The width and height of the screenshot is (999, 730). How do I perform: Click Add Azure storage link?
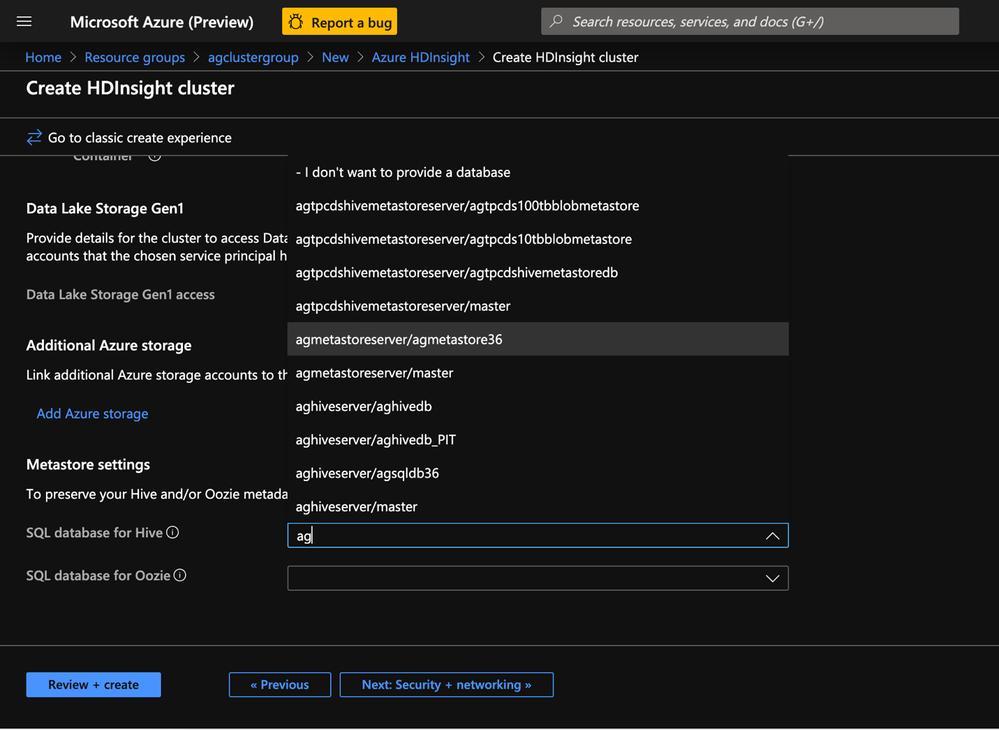click(x=92, y=414)
